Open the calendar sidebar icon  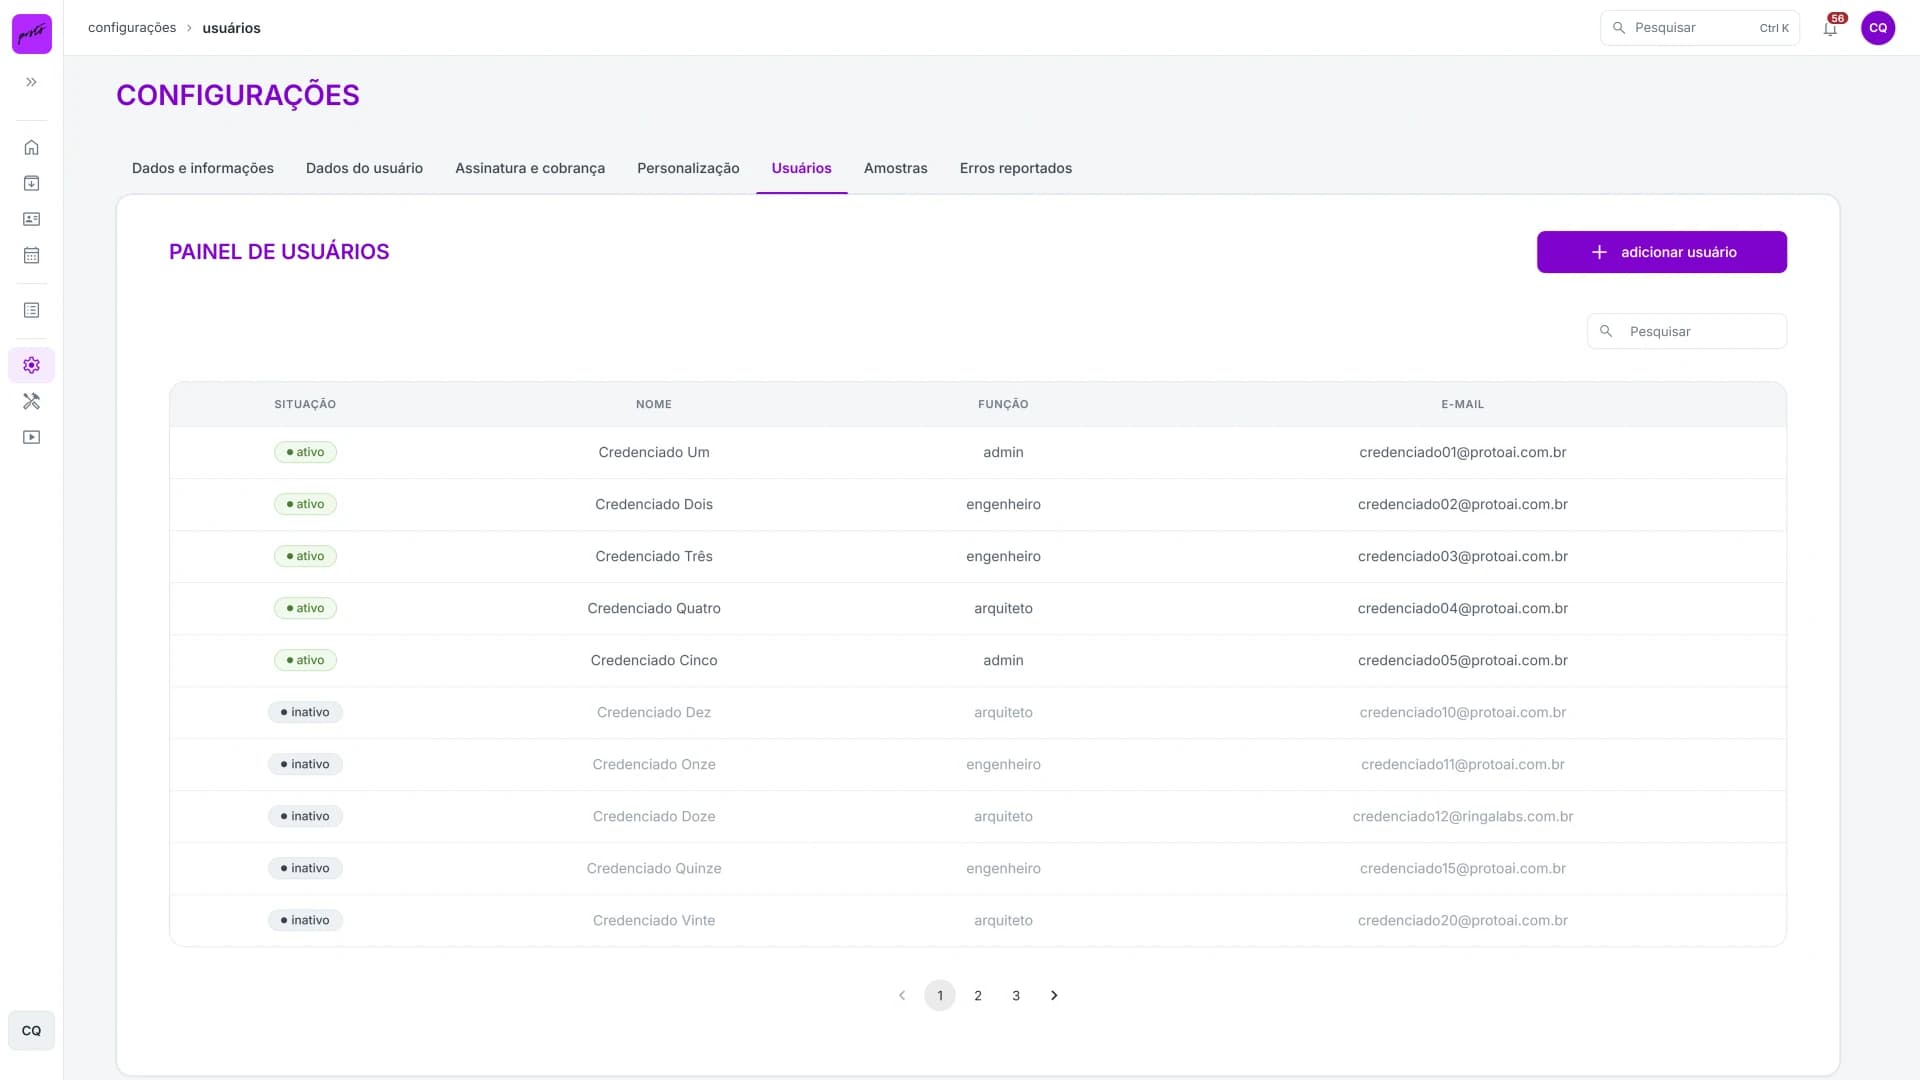click(31, 255)
